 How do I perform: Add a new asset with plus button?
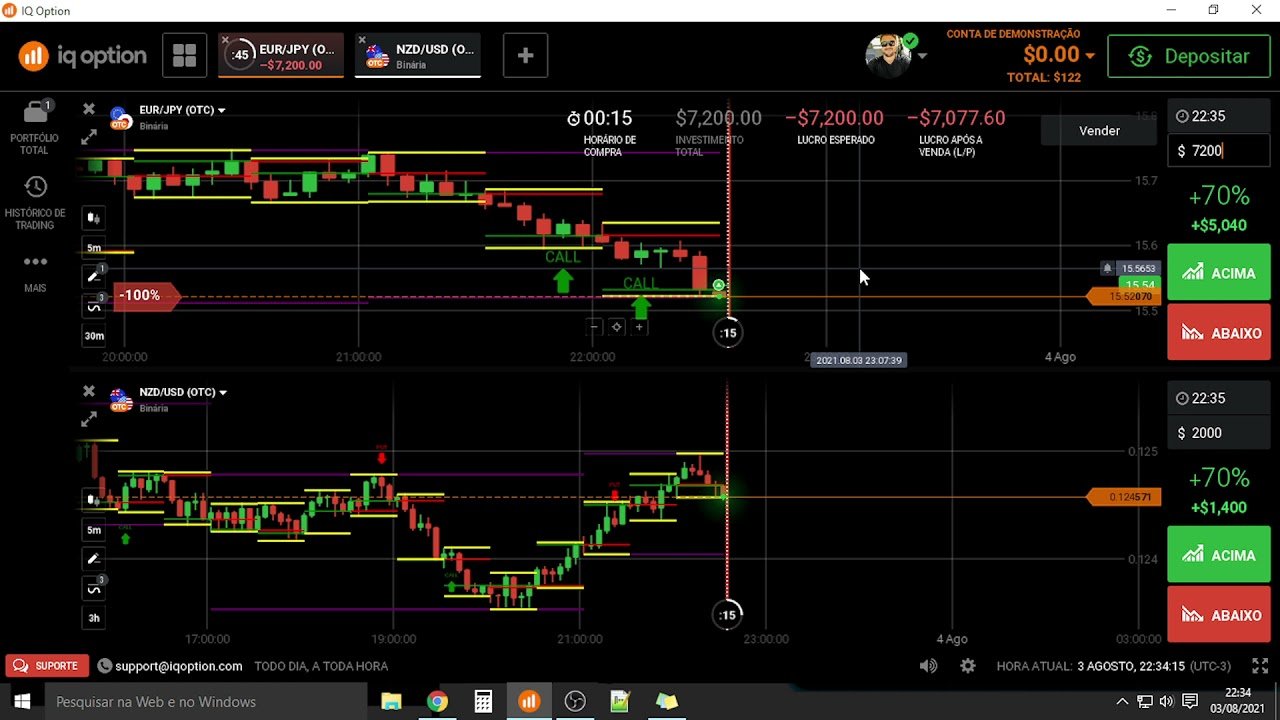coord(525,56)
